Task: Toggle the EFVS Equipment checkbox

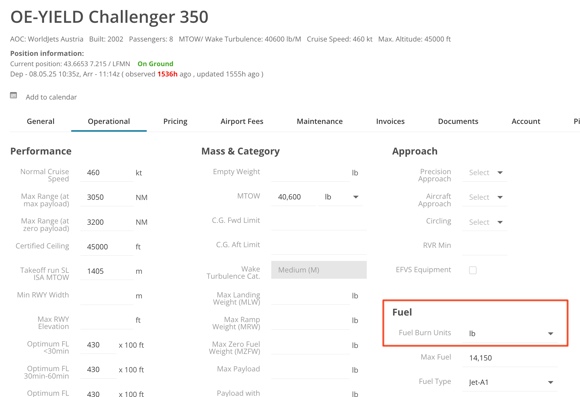Action: tap(473, 270)
